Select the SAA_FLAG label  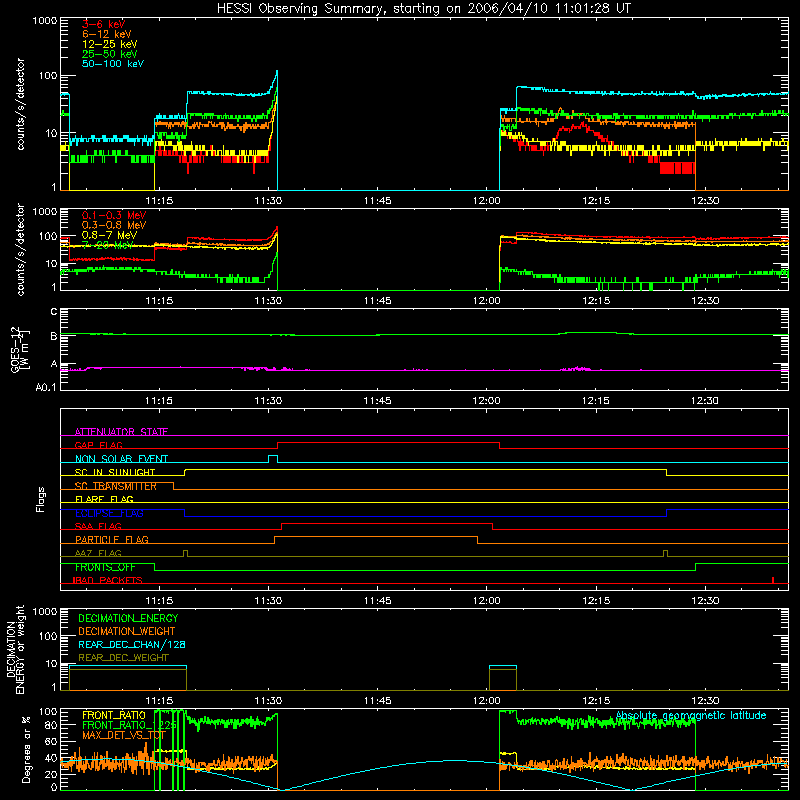point(98,526)
